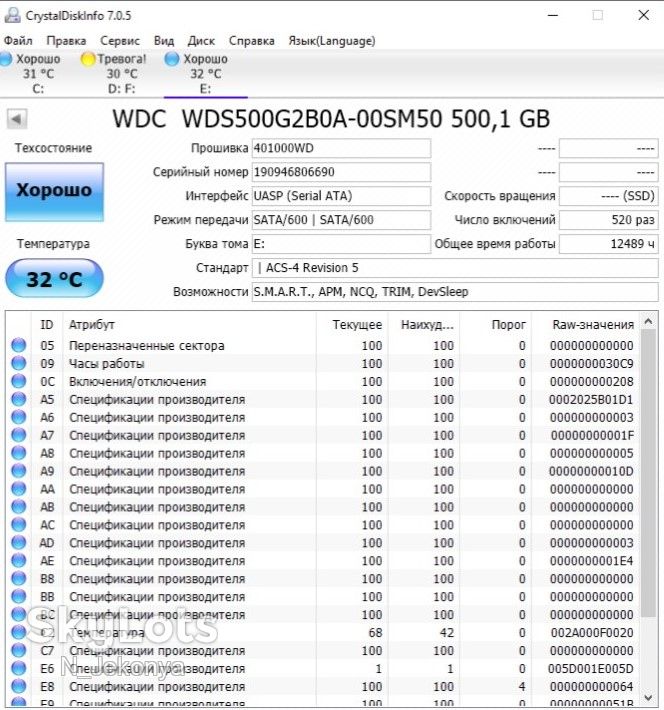
Task: Click status icon for attribute BB
Action: pos(19,596)
